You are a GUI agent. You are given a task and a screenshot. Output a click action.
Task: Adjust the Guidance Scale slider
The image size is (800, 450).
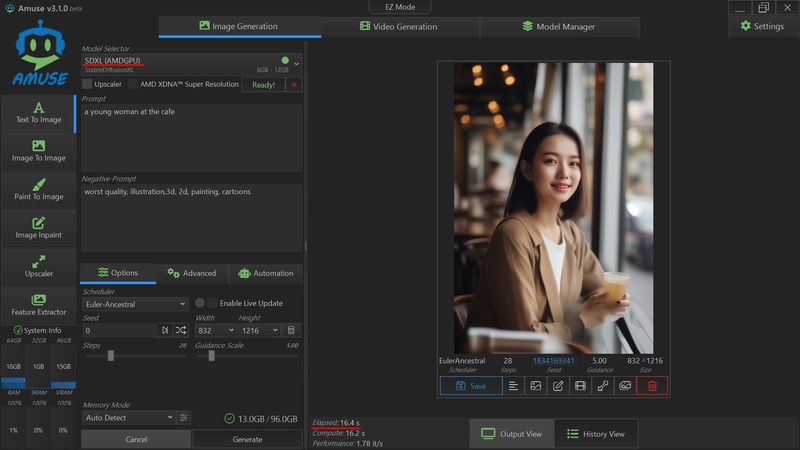[212, 355]
